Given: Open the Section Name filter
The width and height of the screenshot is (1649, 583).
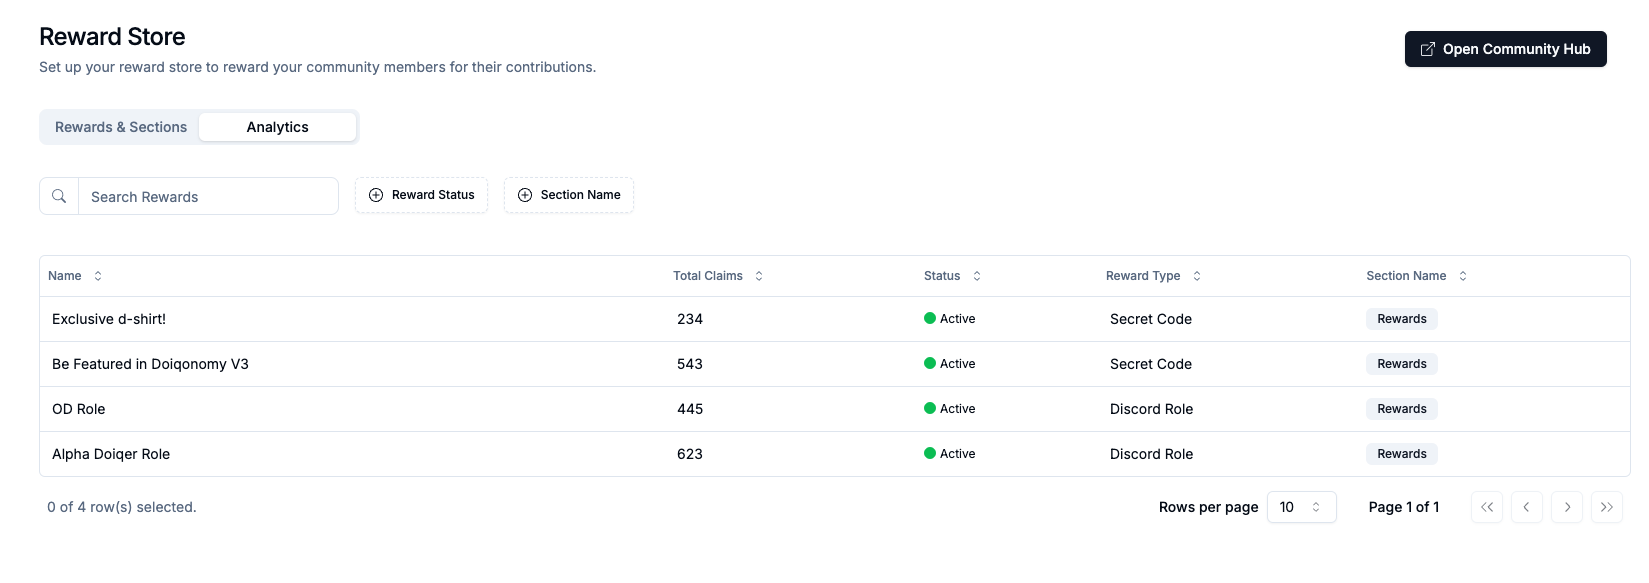Looking at the screenshot, I should [568, 195].
